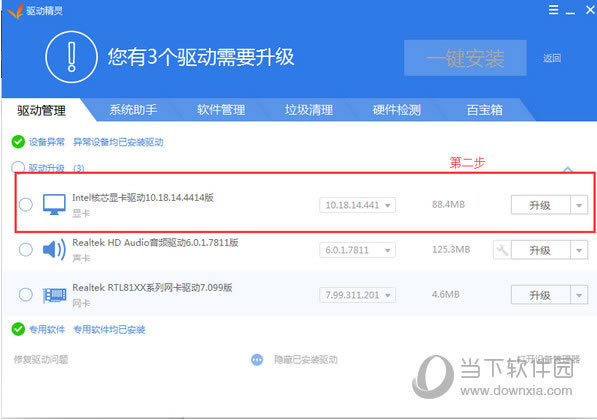Expand upgrade options arrow for Realtek audio driver

point(579,250)
